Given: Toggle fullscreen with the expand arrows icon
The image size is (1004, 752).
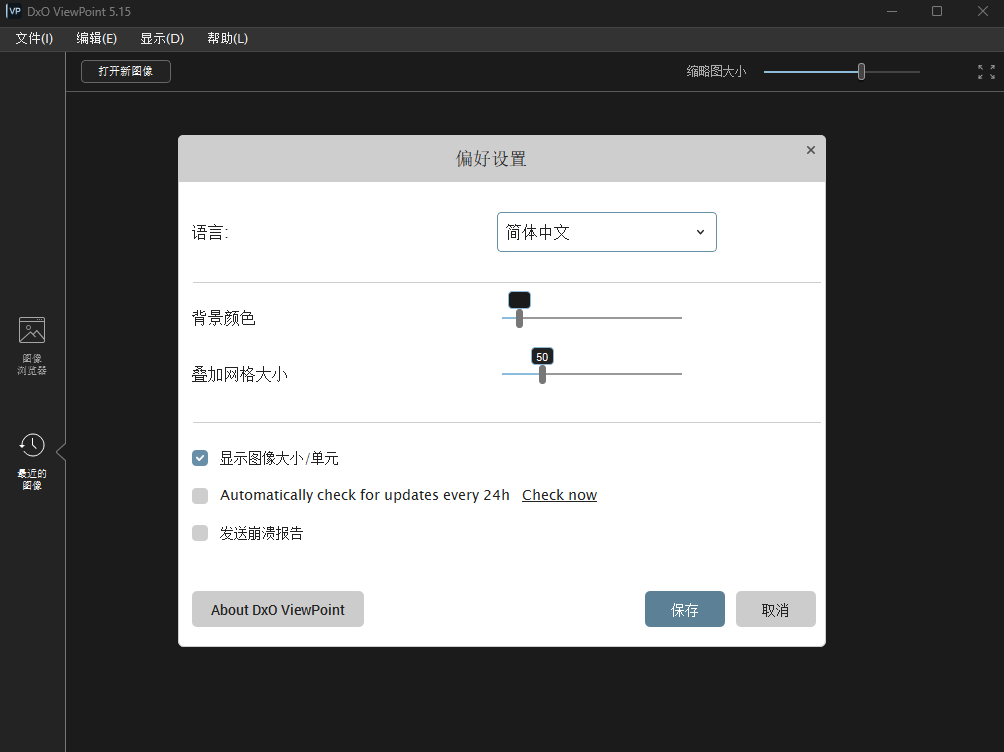Looking at the screenshot, I should pyautogui.click(x=986, y=72).
